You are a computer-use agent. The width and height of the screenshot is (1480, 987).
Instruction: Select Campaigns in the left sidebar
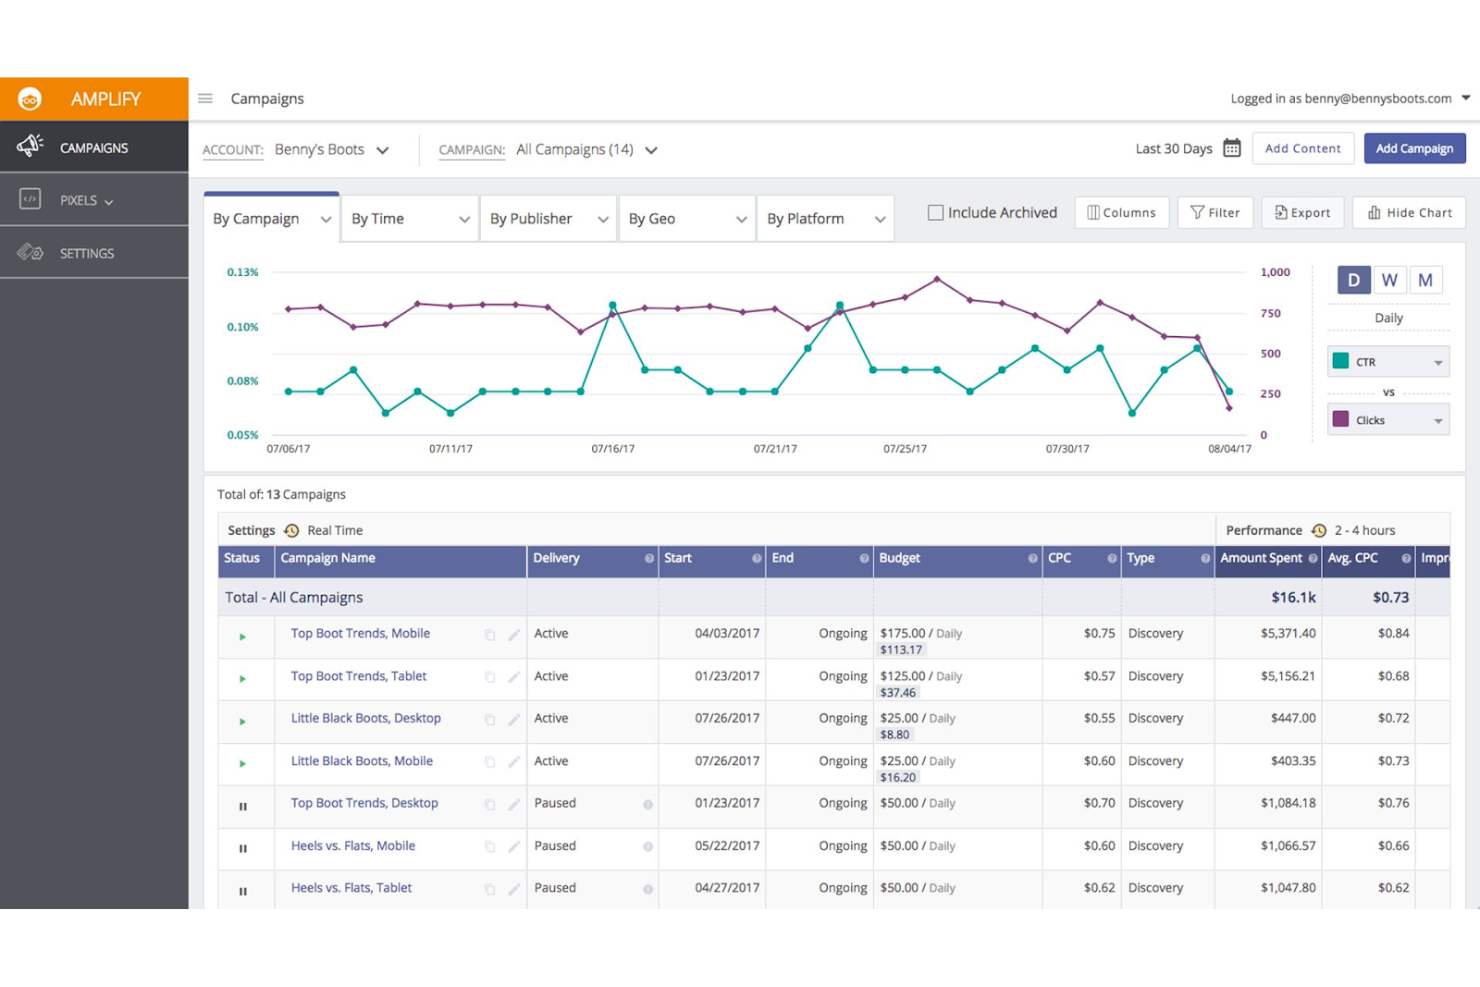(x=93, y=147)
